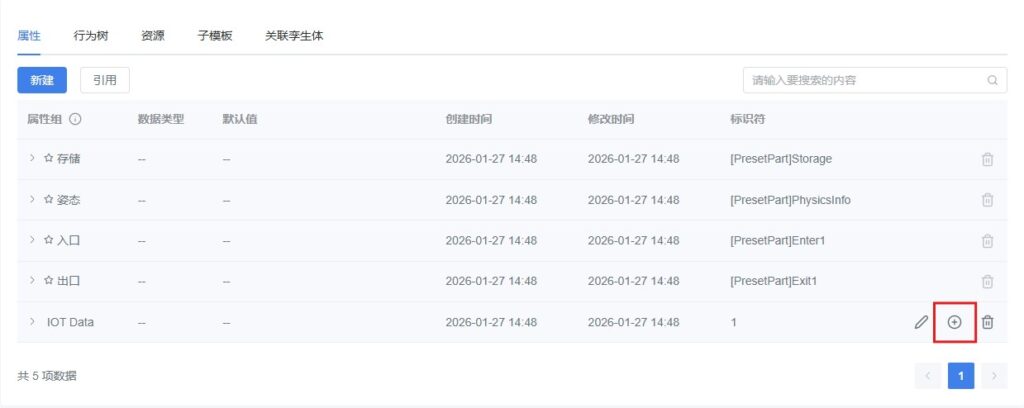This screenshot has width=1024, height=408.
Task: Expand the 入口 attribute group row
Action: pyautogui.click(x=32, y=241)
